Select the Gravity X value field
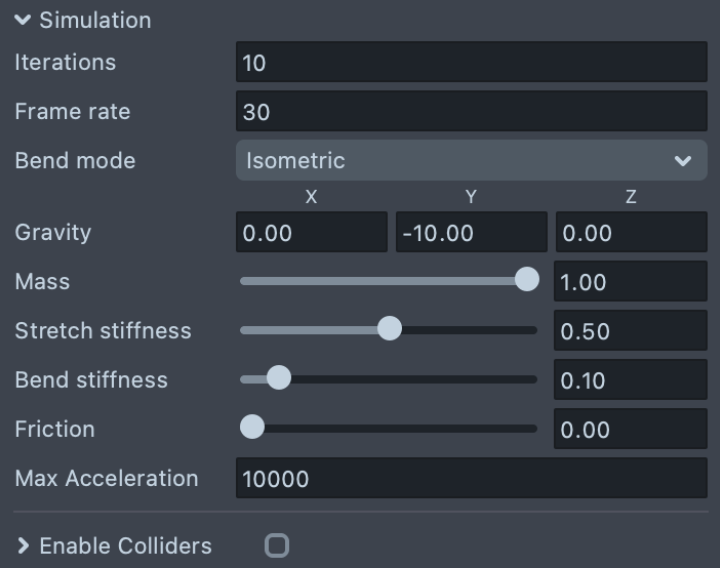This screenshot has width=720, height=568. coord(311,233)
